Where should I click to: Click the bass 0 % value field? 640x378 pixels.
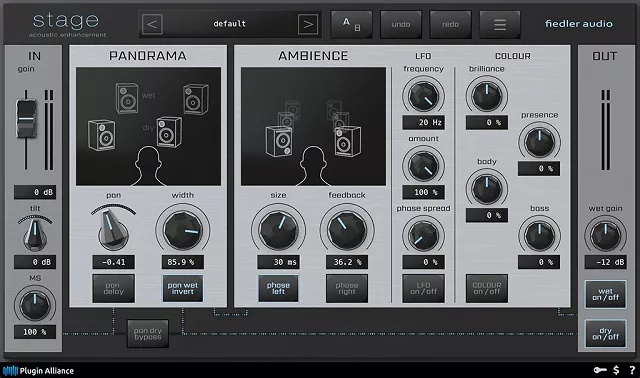pos(539,262)
